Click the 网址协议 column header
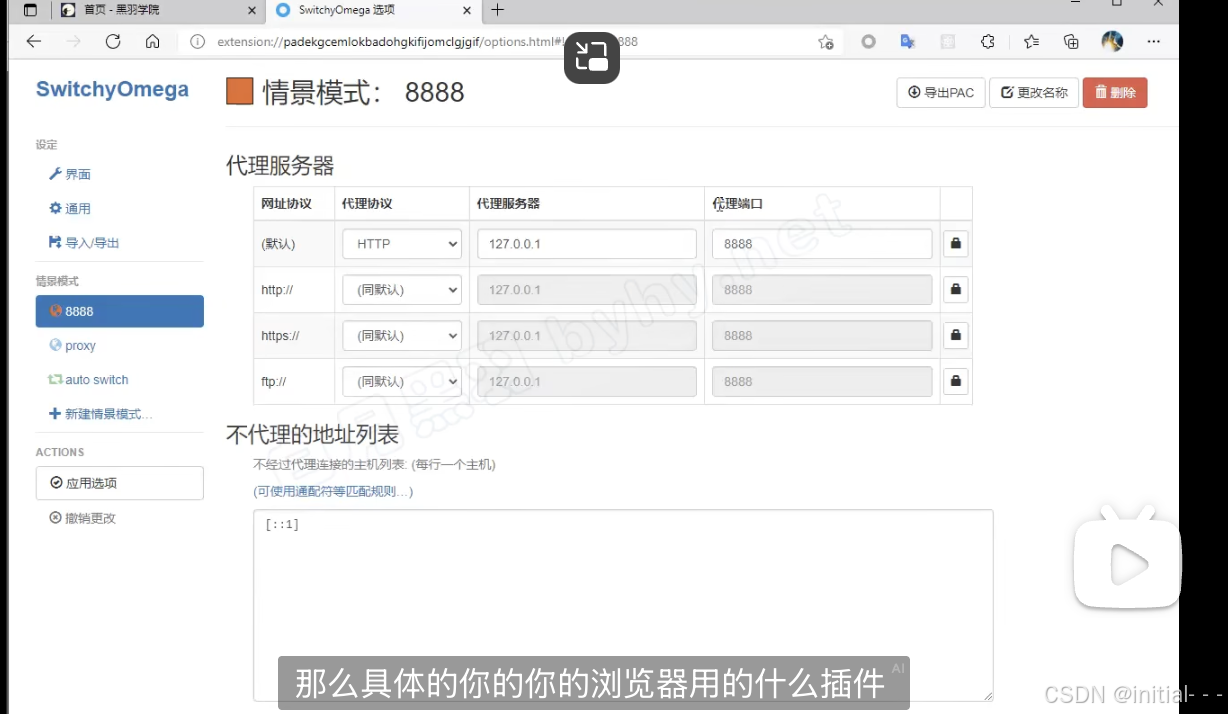 point(286,203)
